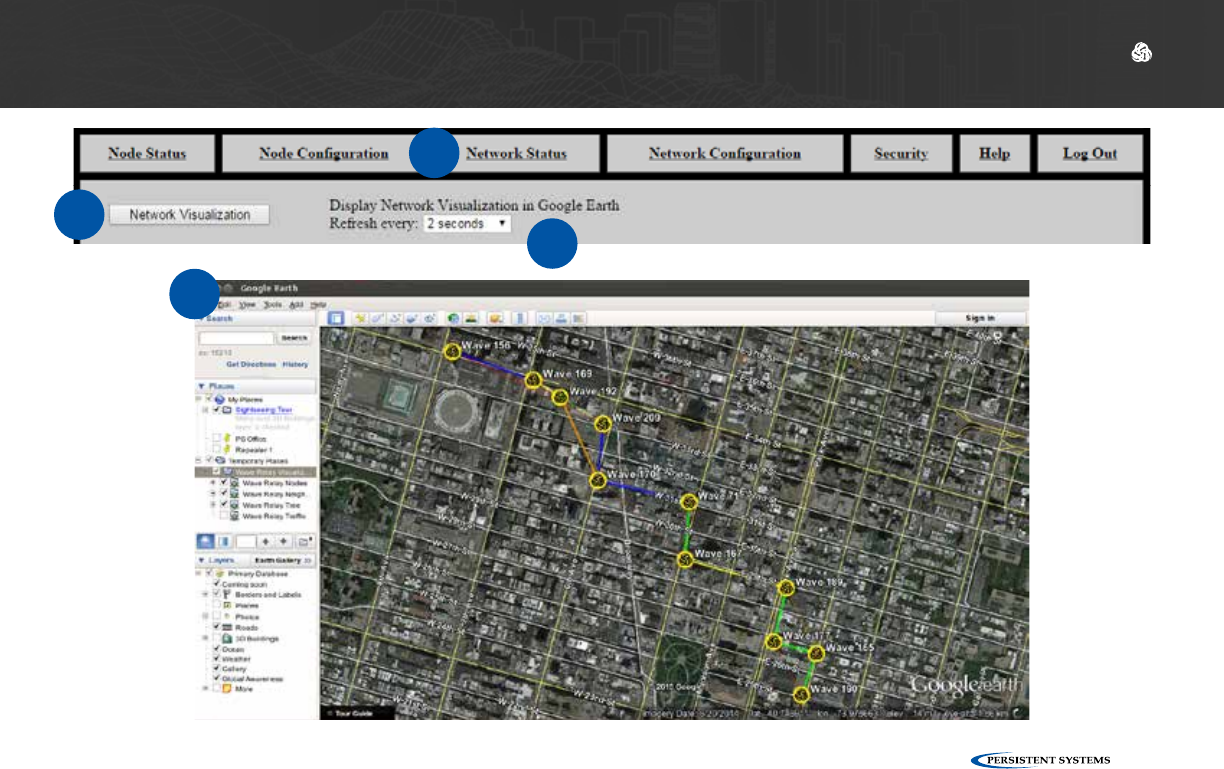The width and height of the screenshot is (1224, 769).
Task: Click the Google Earth search input field
Action: click(237, 338)
